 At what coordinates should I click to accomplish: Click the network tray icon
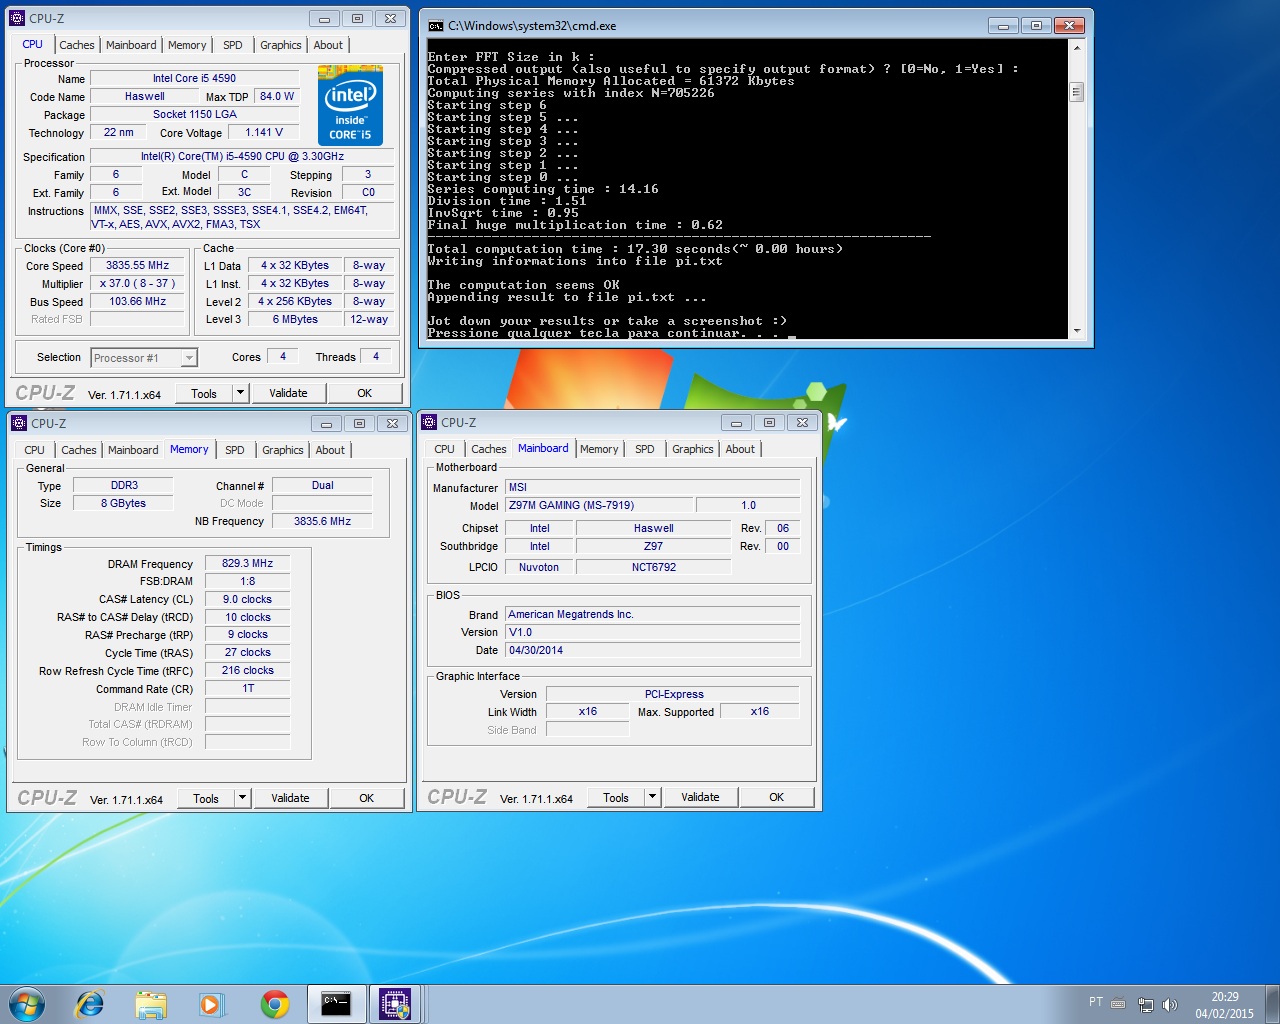coord(1146,1004)
